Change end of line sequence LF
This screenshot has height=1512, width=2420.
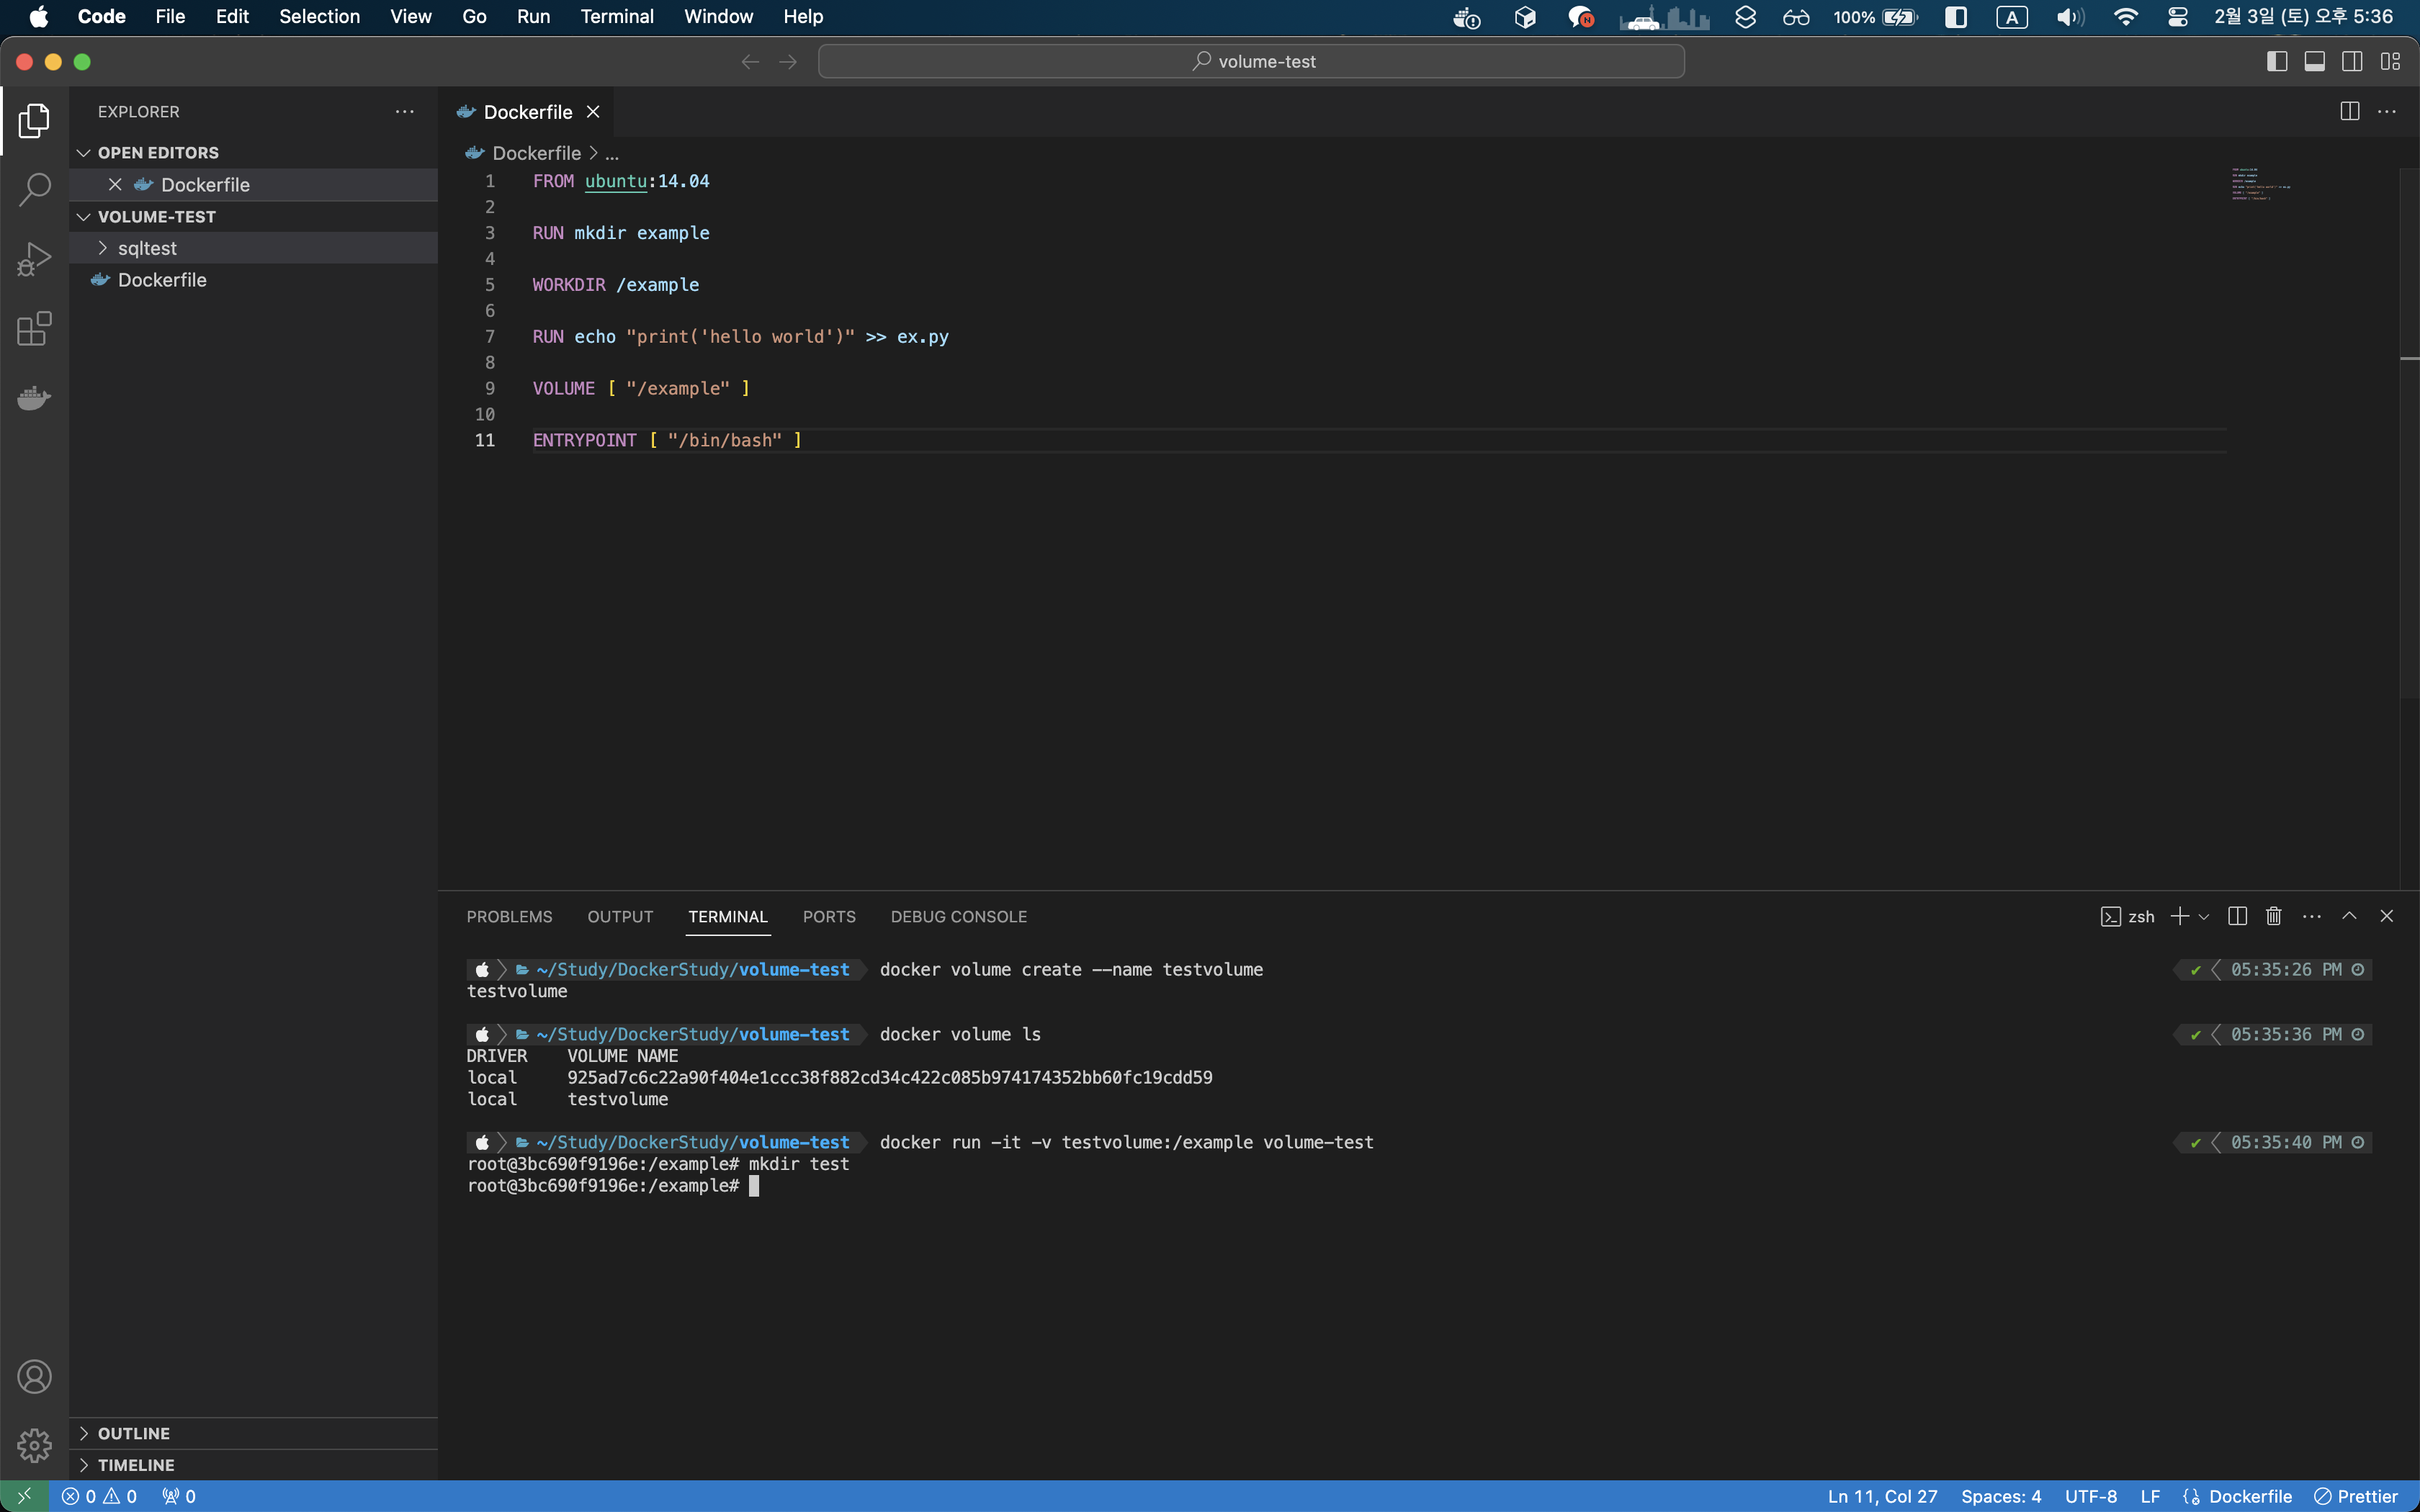coord(2150,1496)
